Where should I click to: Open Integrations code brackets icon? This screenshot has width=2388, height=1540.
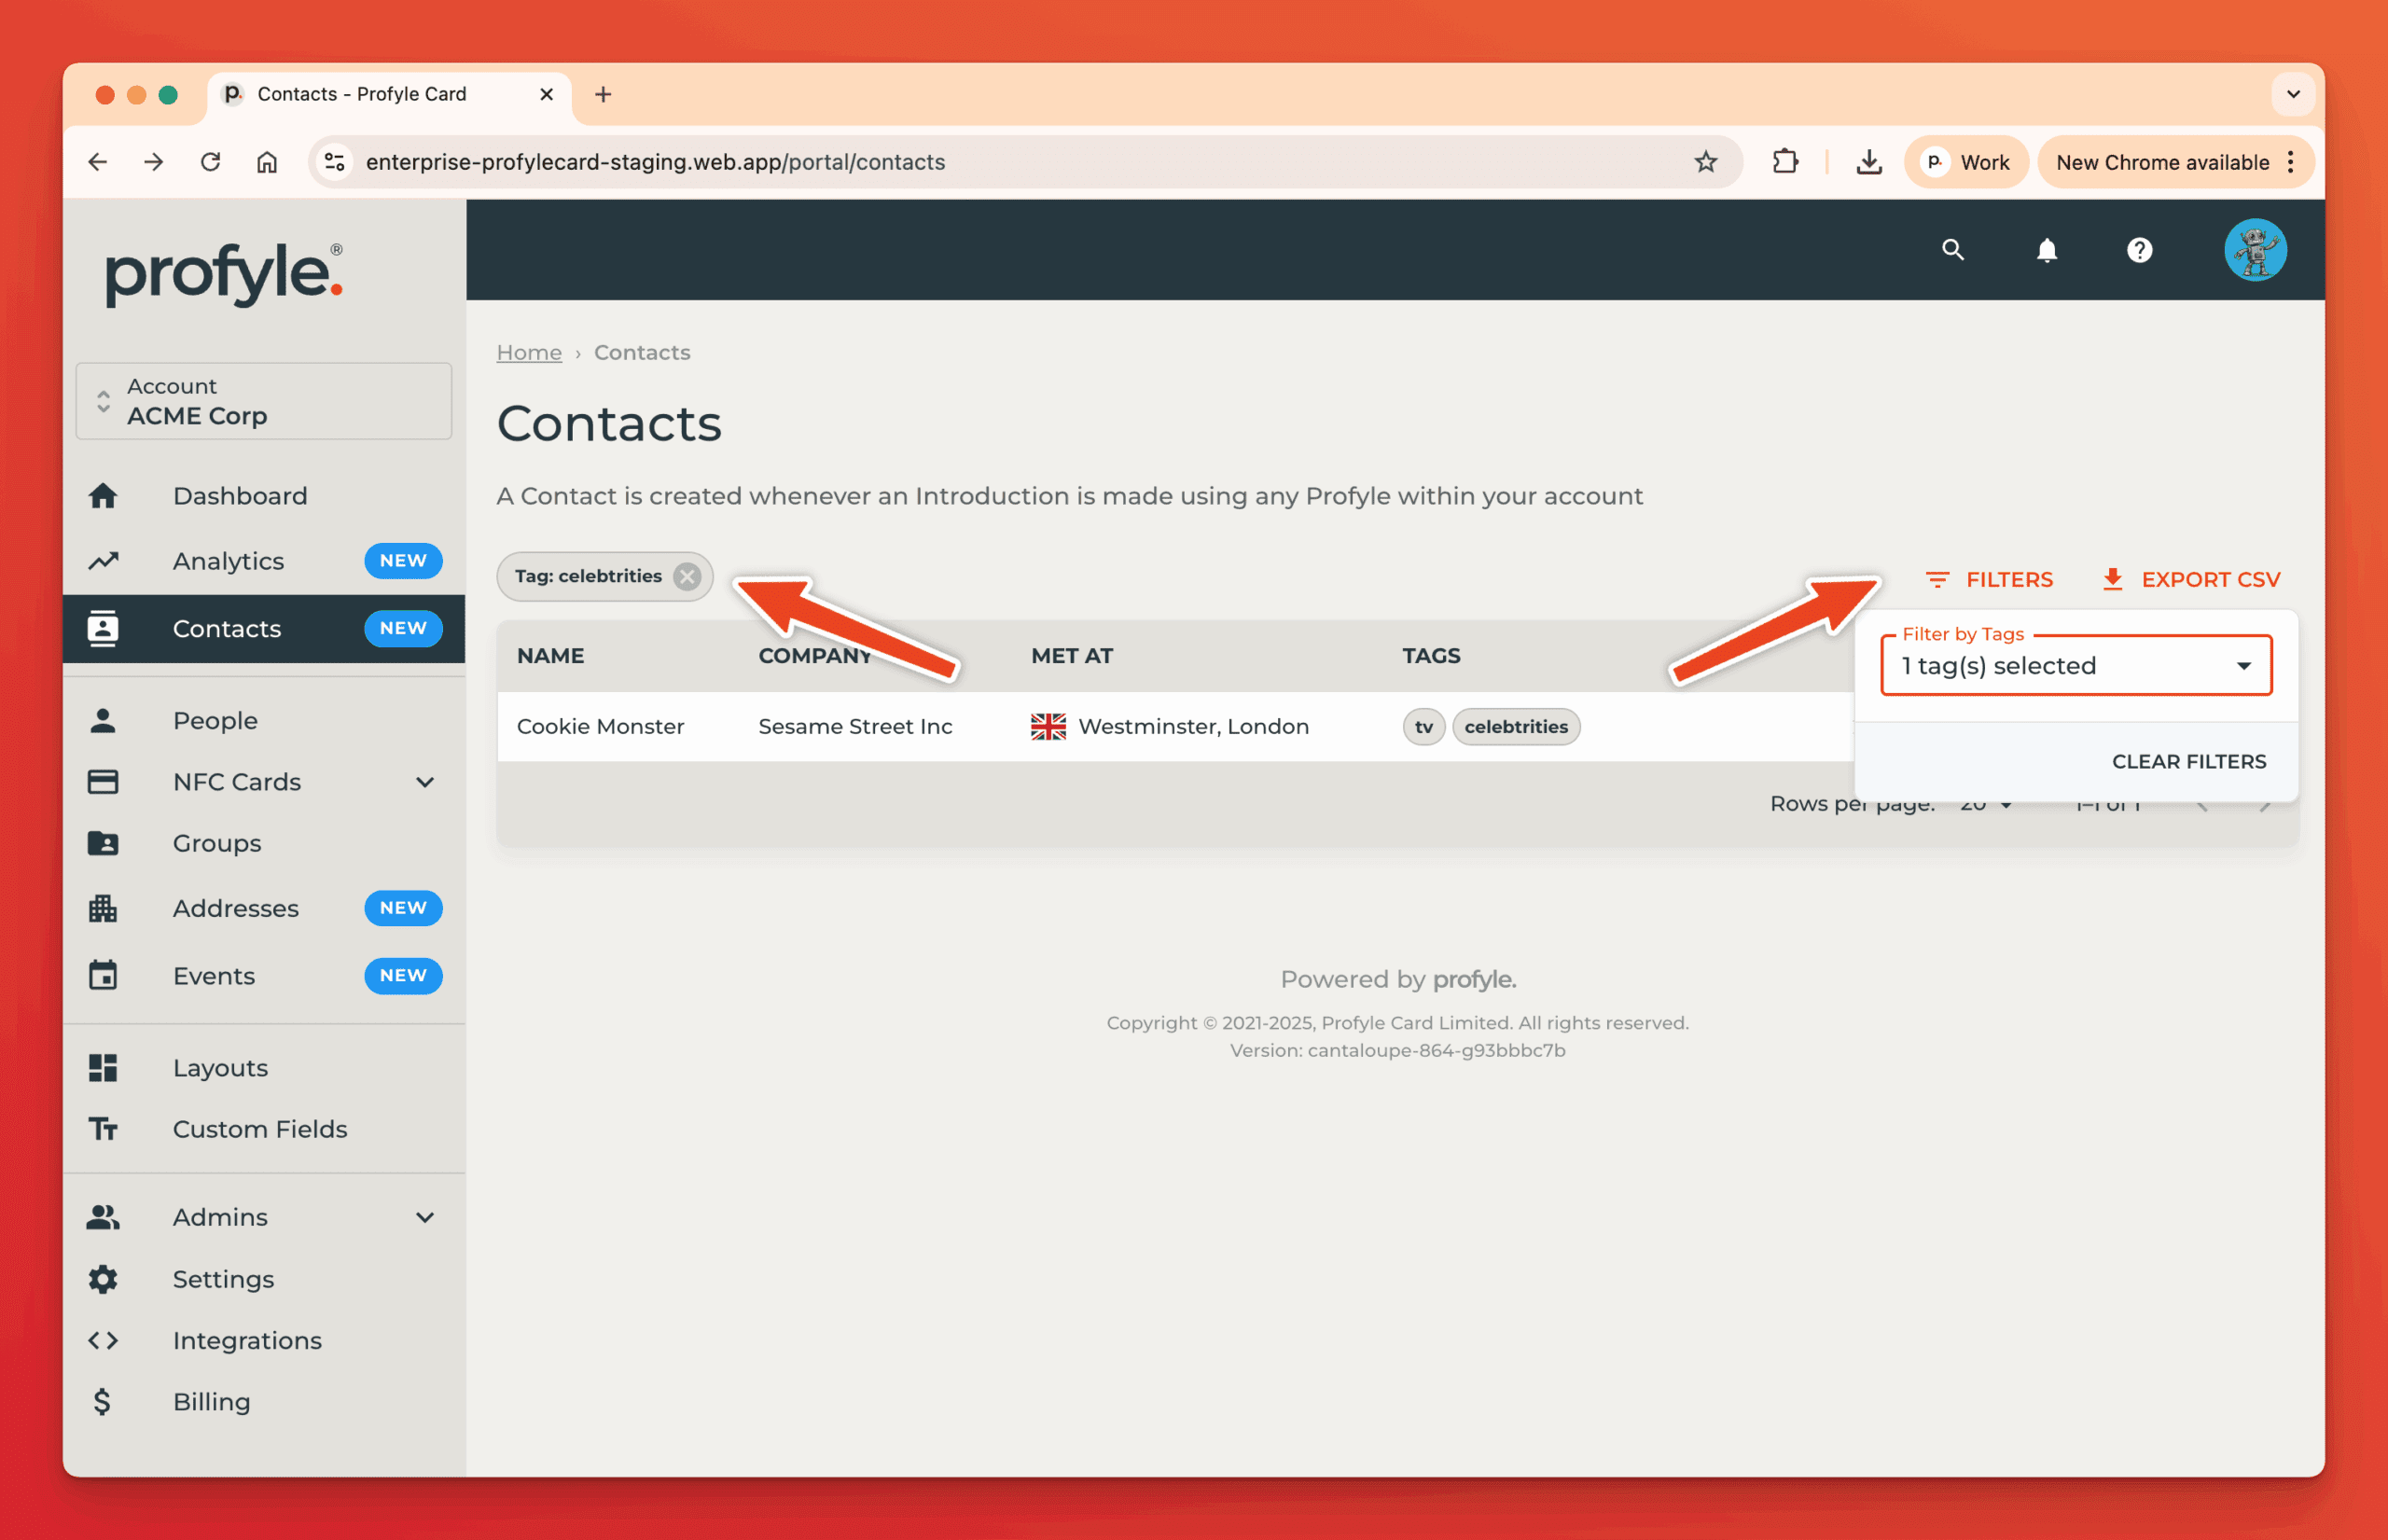point(103,1340)
